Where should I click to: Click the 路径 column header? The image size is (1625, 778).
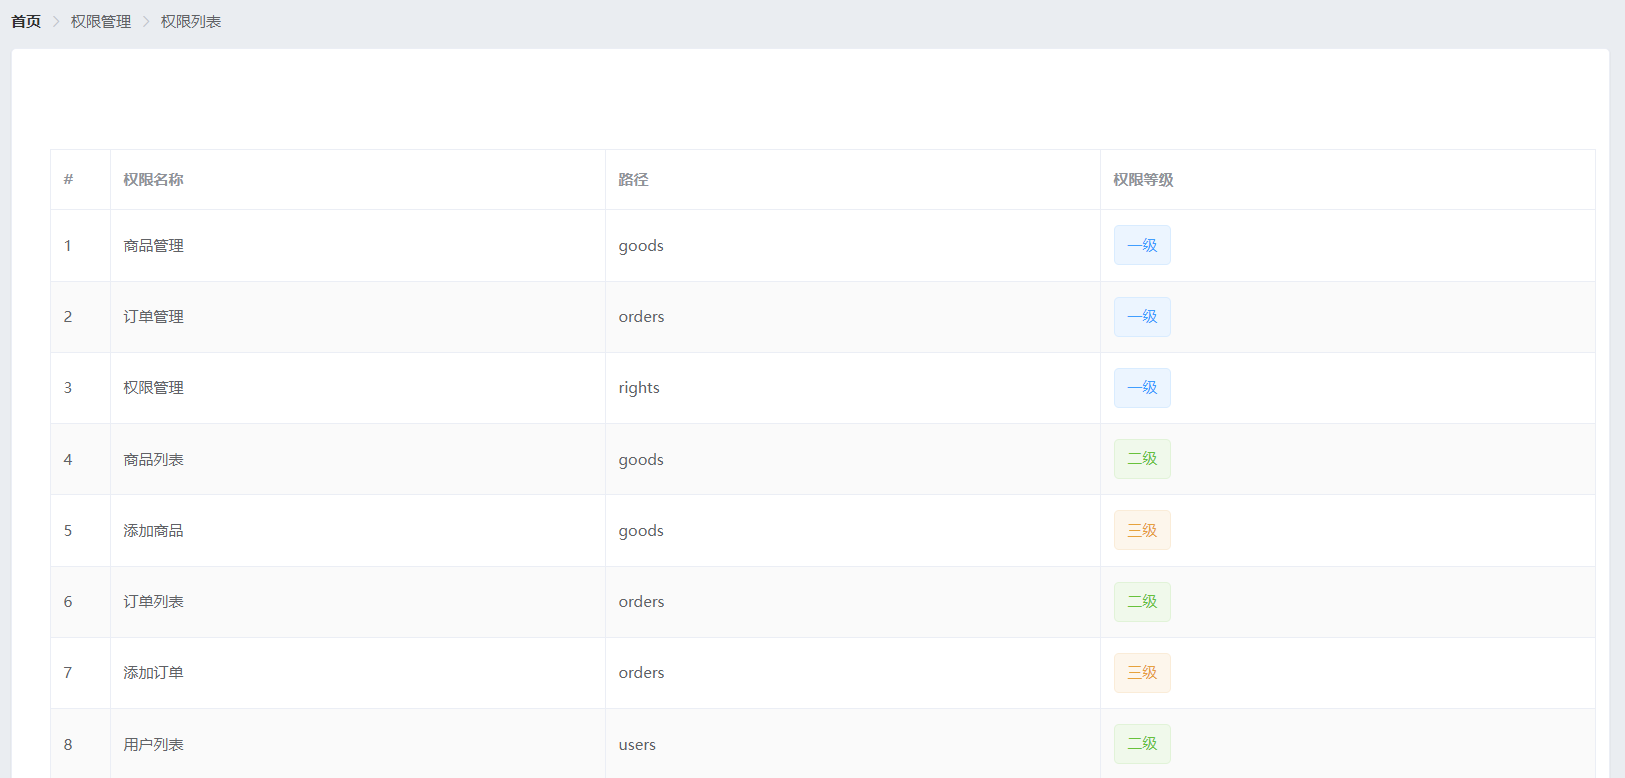633,180
